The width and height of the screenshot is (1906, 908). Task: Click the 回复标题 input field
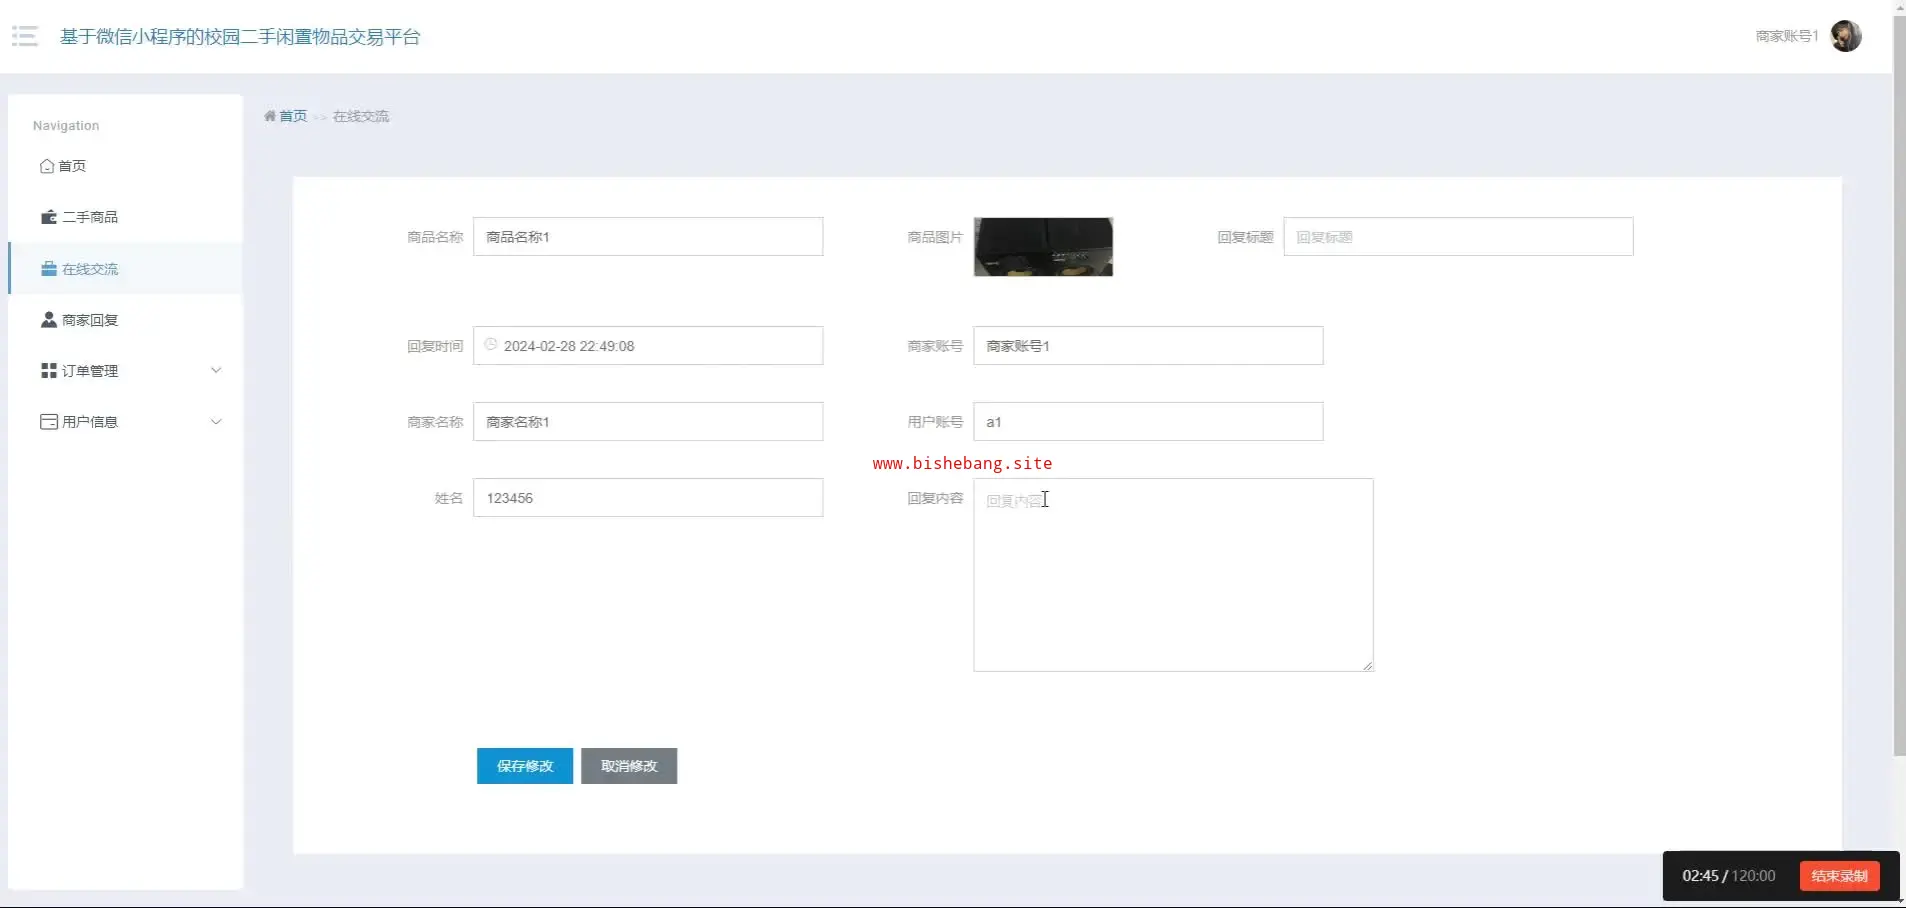[x=1458, y=237]
